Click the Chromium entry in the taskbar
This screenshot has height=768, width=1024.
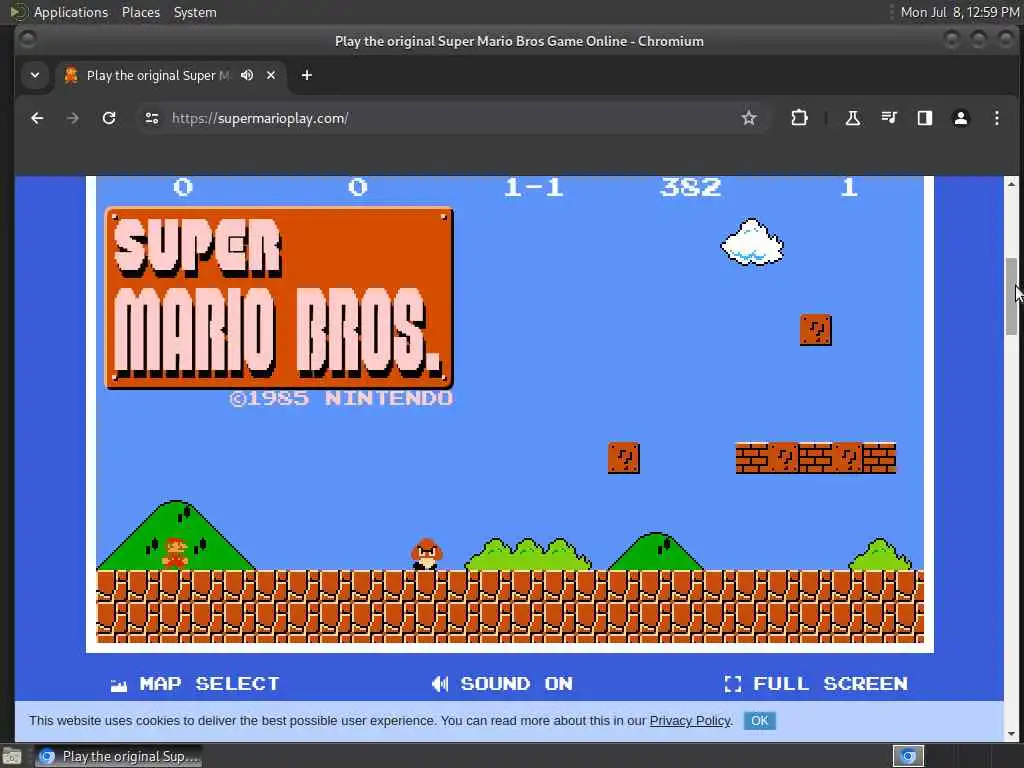(118, 756)
